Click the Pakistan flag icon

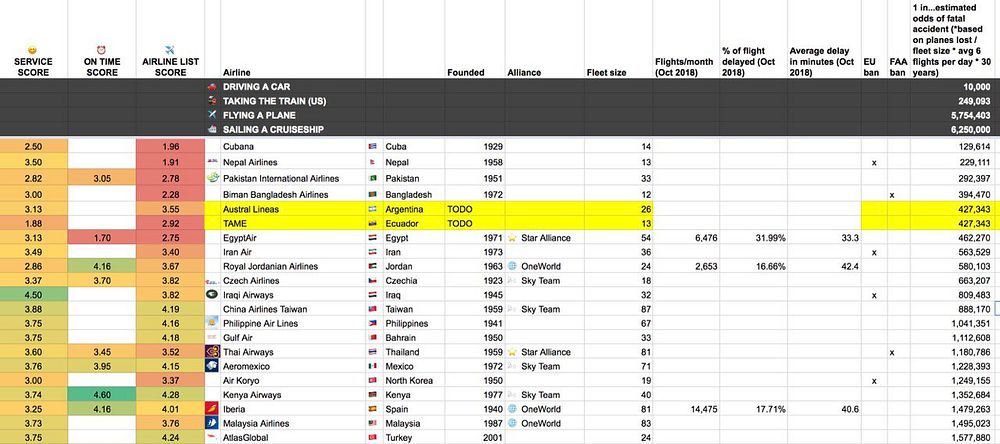373,179
